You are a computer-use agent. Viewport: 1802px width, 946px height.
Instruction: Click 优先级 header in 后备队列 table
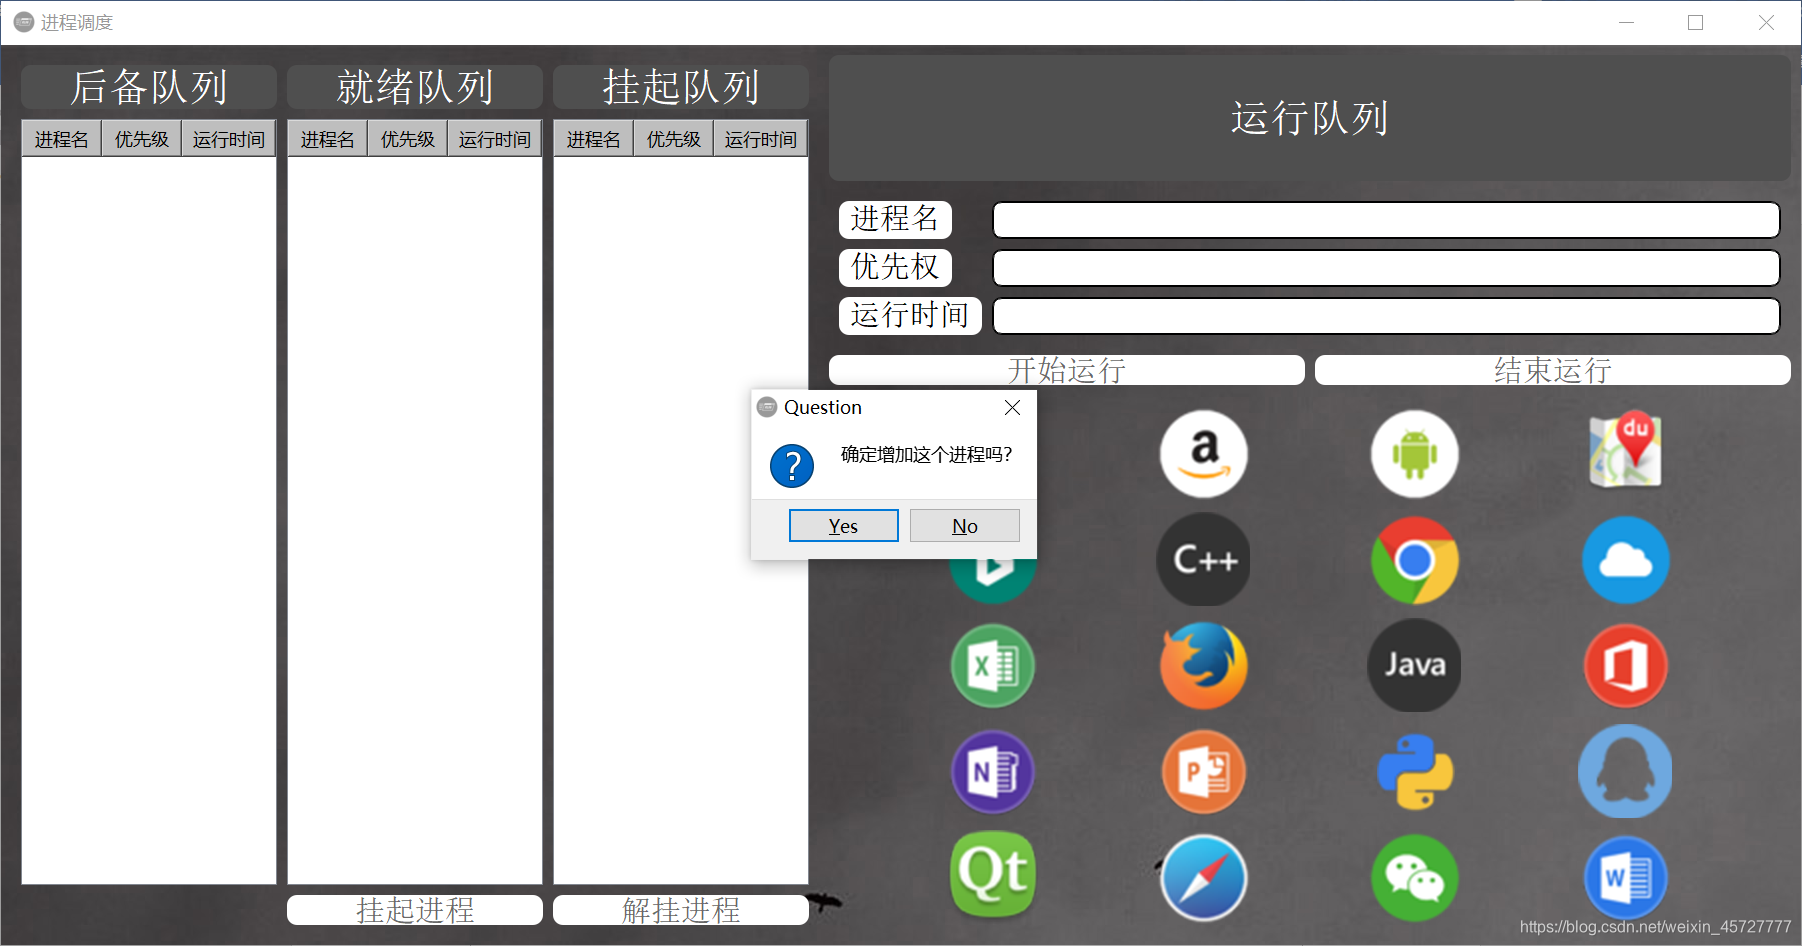click(x=142, y=139)
